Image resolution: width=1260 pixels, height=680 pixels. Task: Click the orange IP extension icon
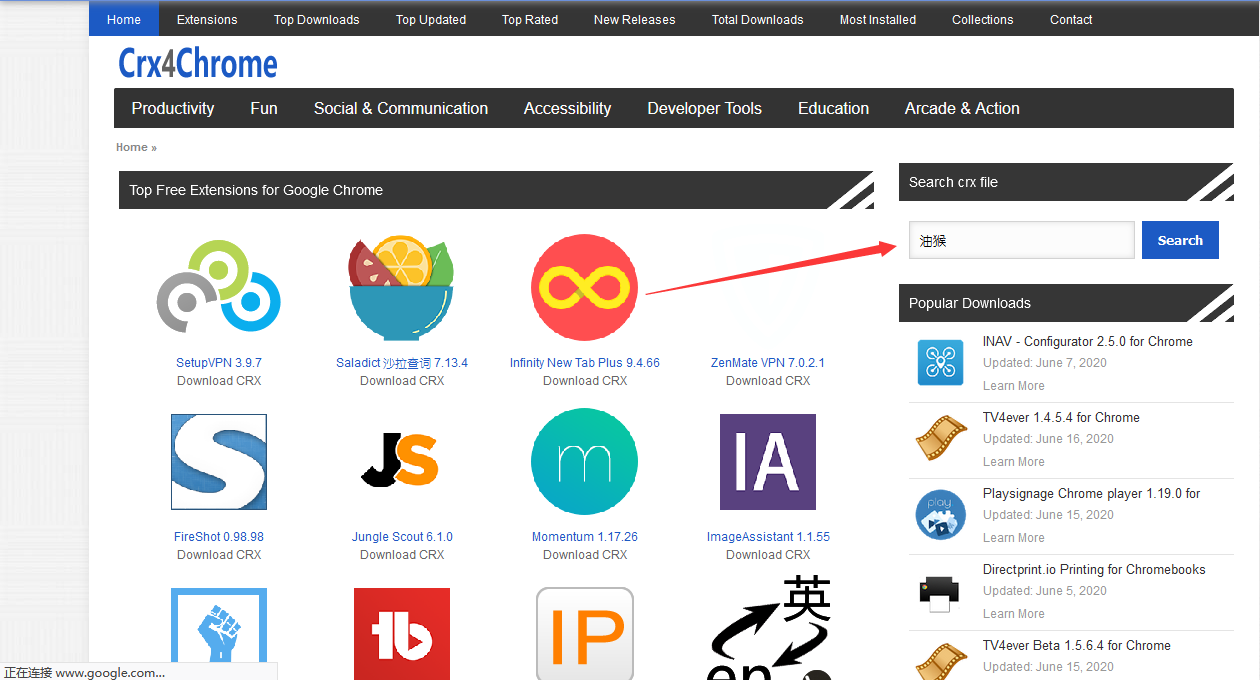click(x=584, y=634)
